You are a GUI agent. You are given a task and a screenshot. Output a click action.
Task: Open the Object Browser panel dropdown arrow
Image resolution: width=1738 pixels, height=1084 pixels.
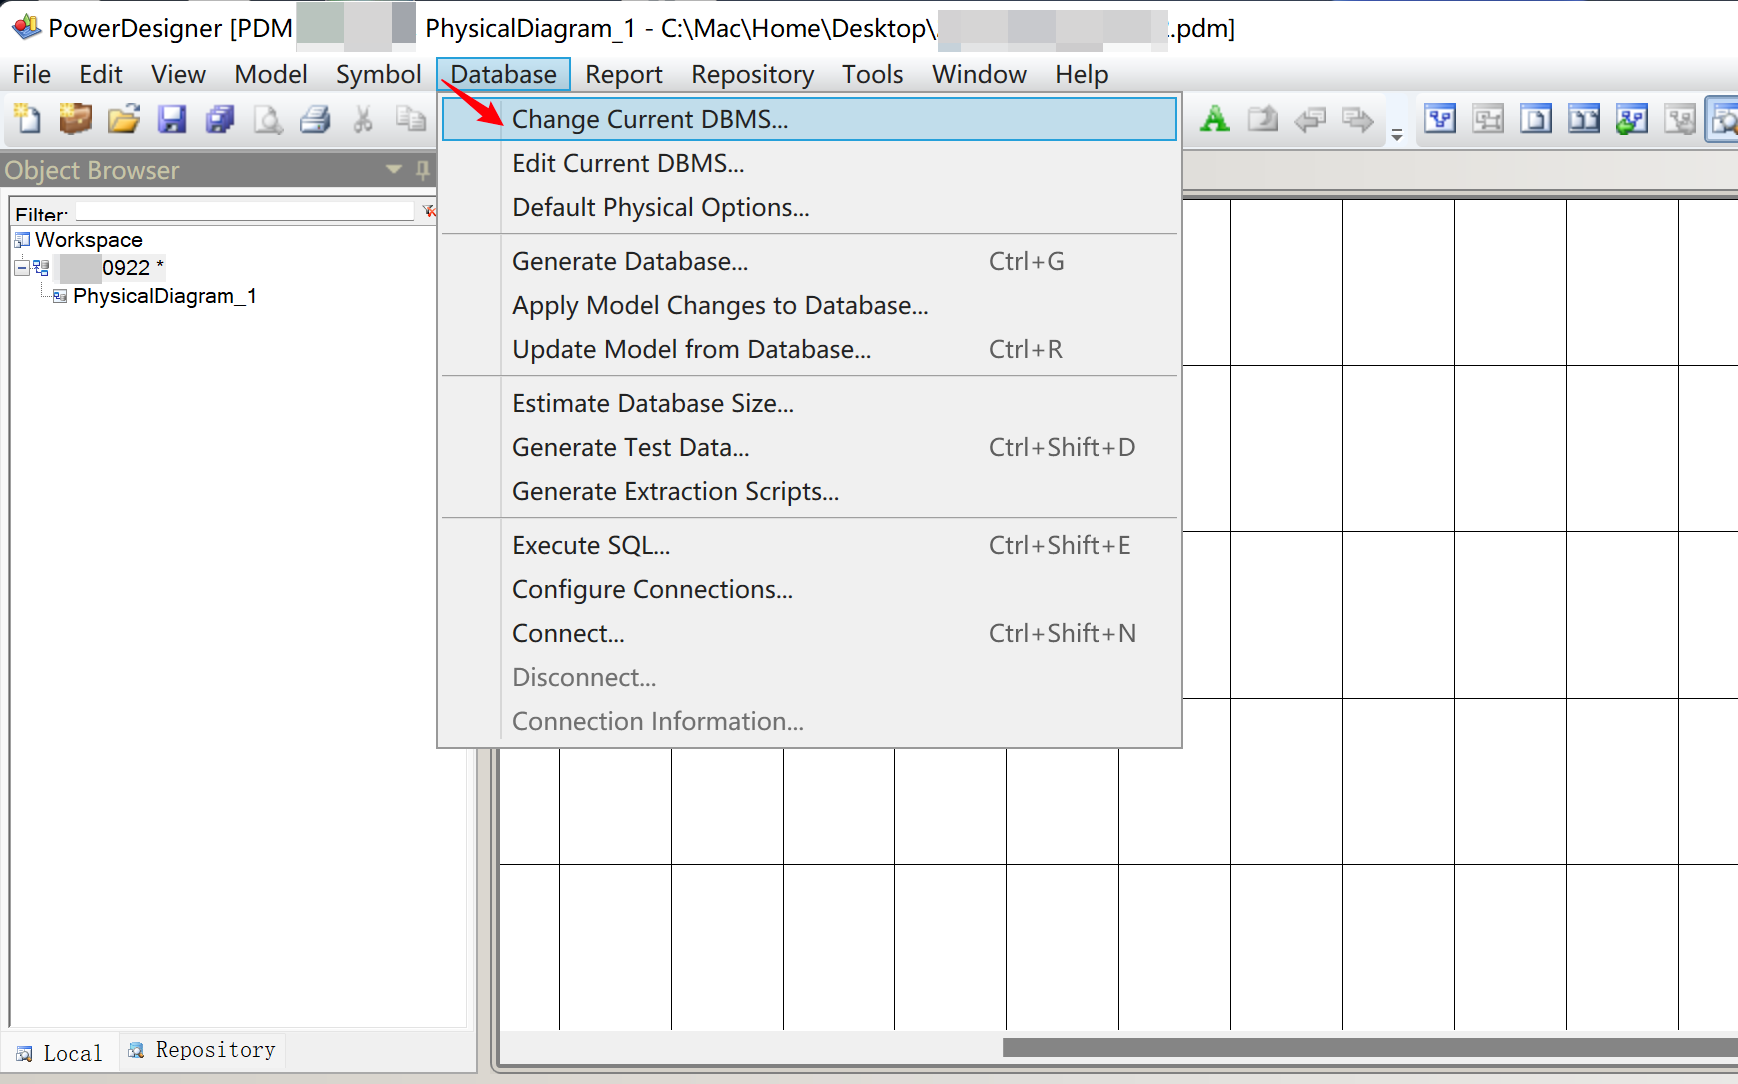(394, 170)
